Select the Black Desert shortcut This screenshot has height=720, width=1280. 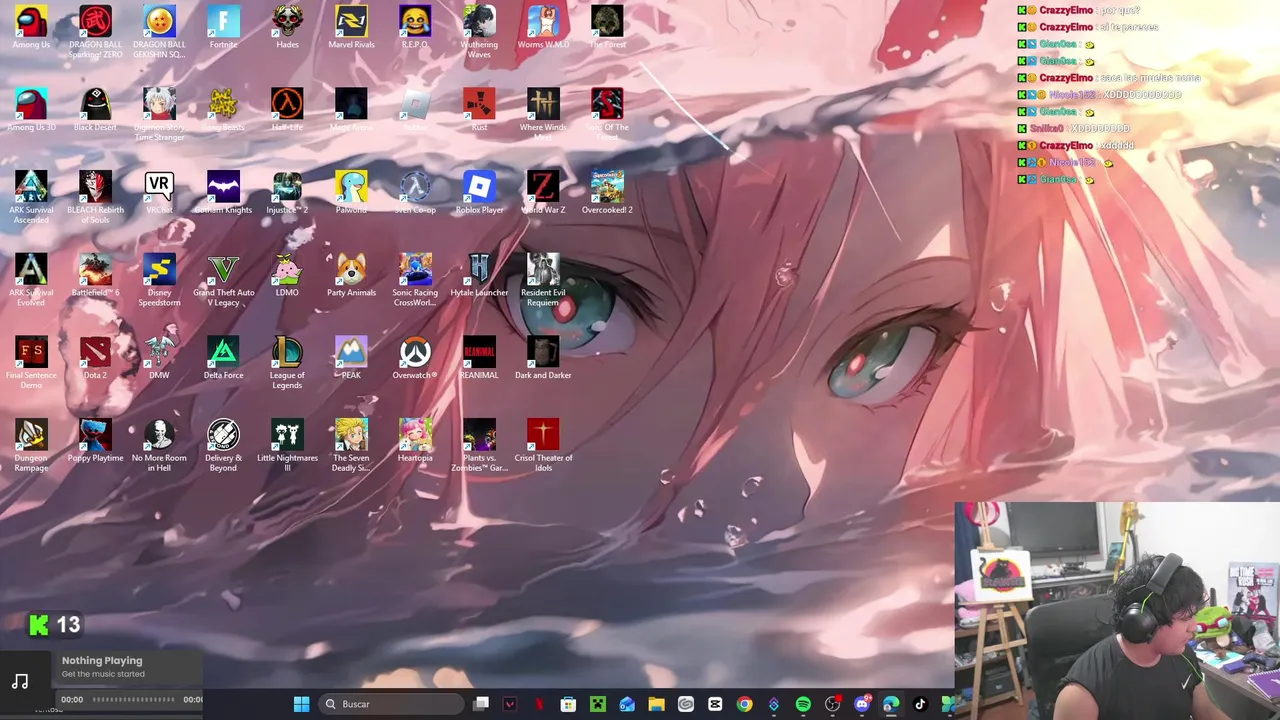(95, 111)
